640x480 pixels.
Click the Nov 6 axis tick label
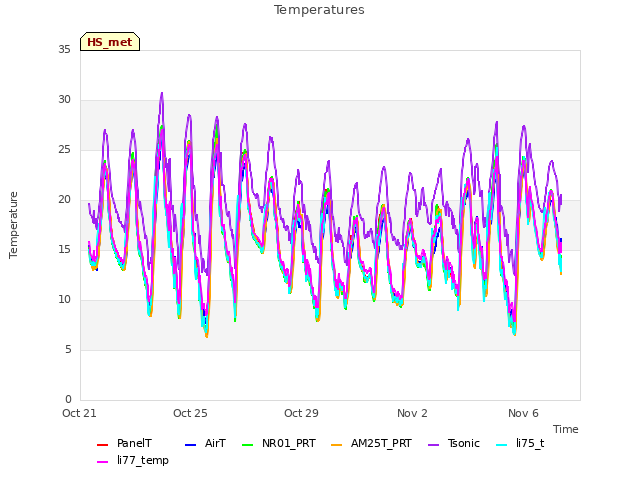pos(523,413)
